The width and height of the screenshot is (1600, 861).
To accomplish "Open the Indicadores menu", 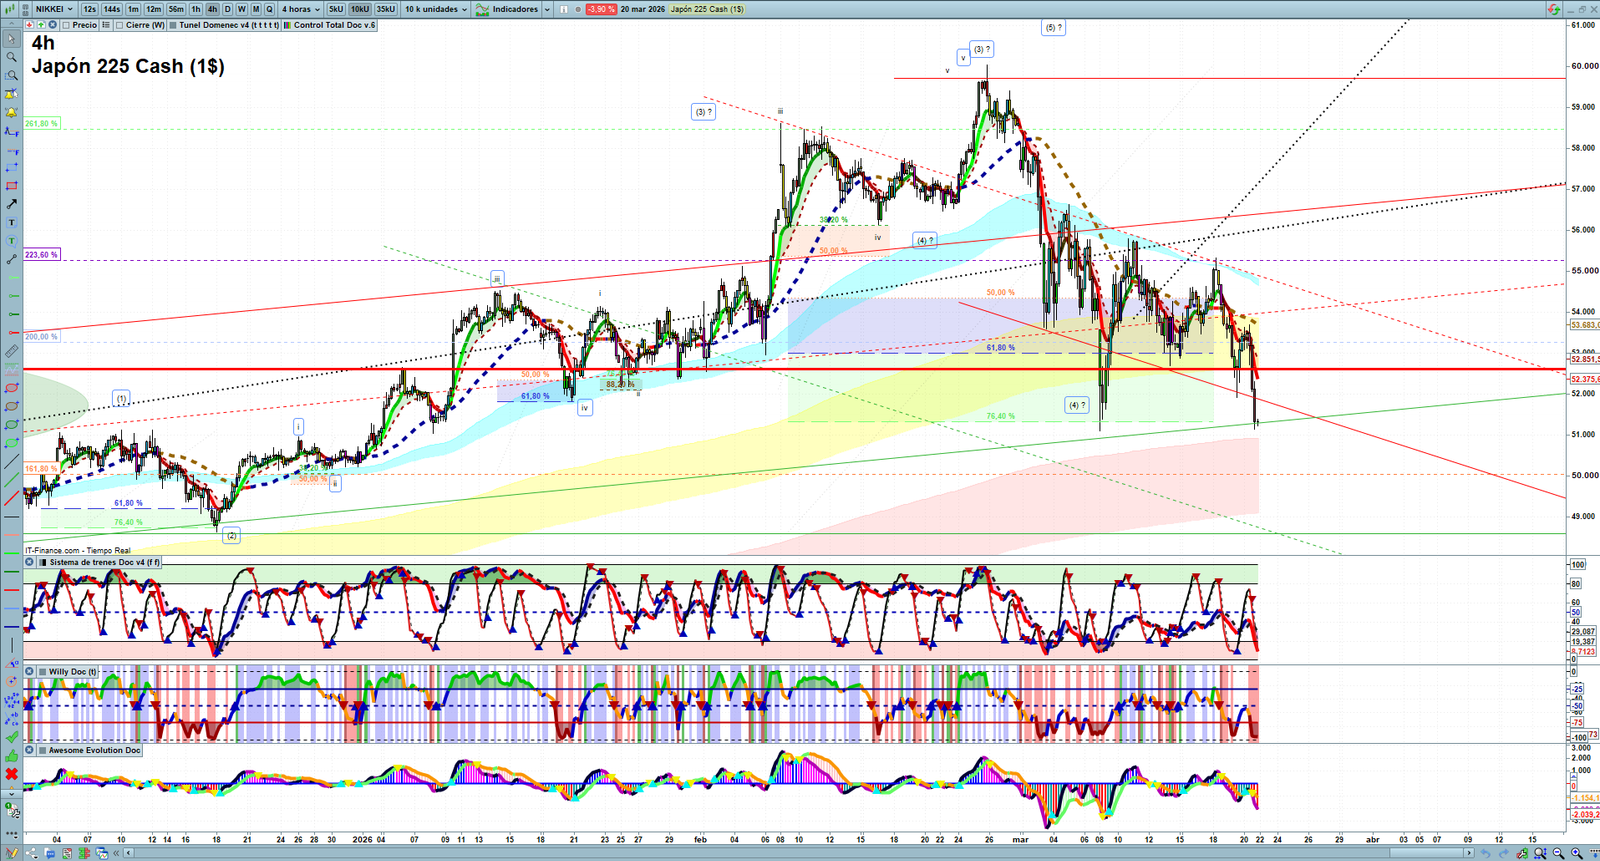I will click(x=508, y=9).
